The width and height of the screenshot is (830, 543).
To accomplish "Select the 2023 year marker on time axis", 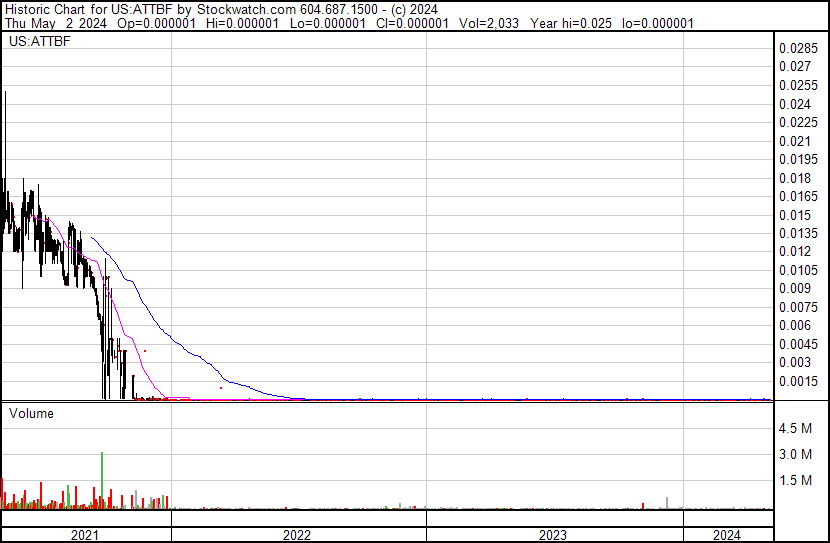I will 554,535.
